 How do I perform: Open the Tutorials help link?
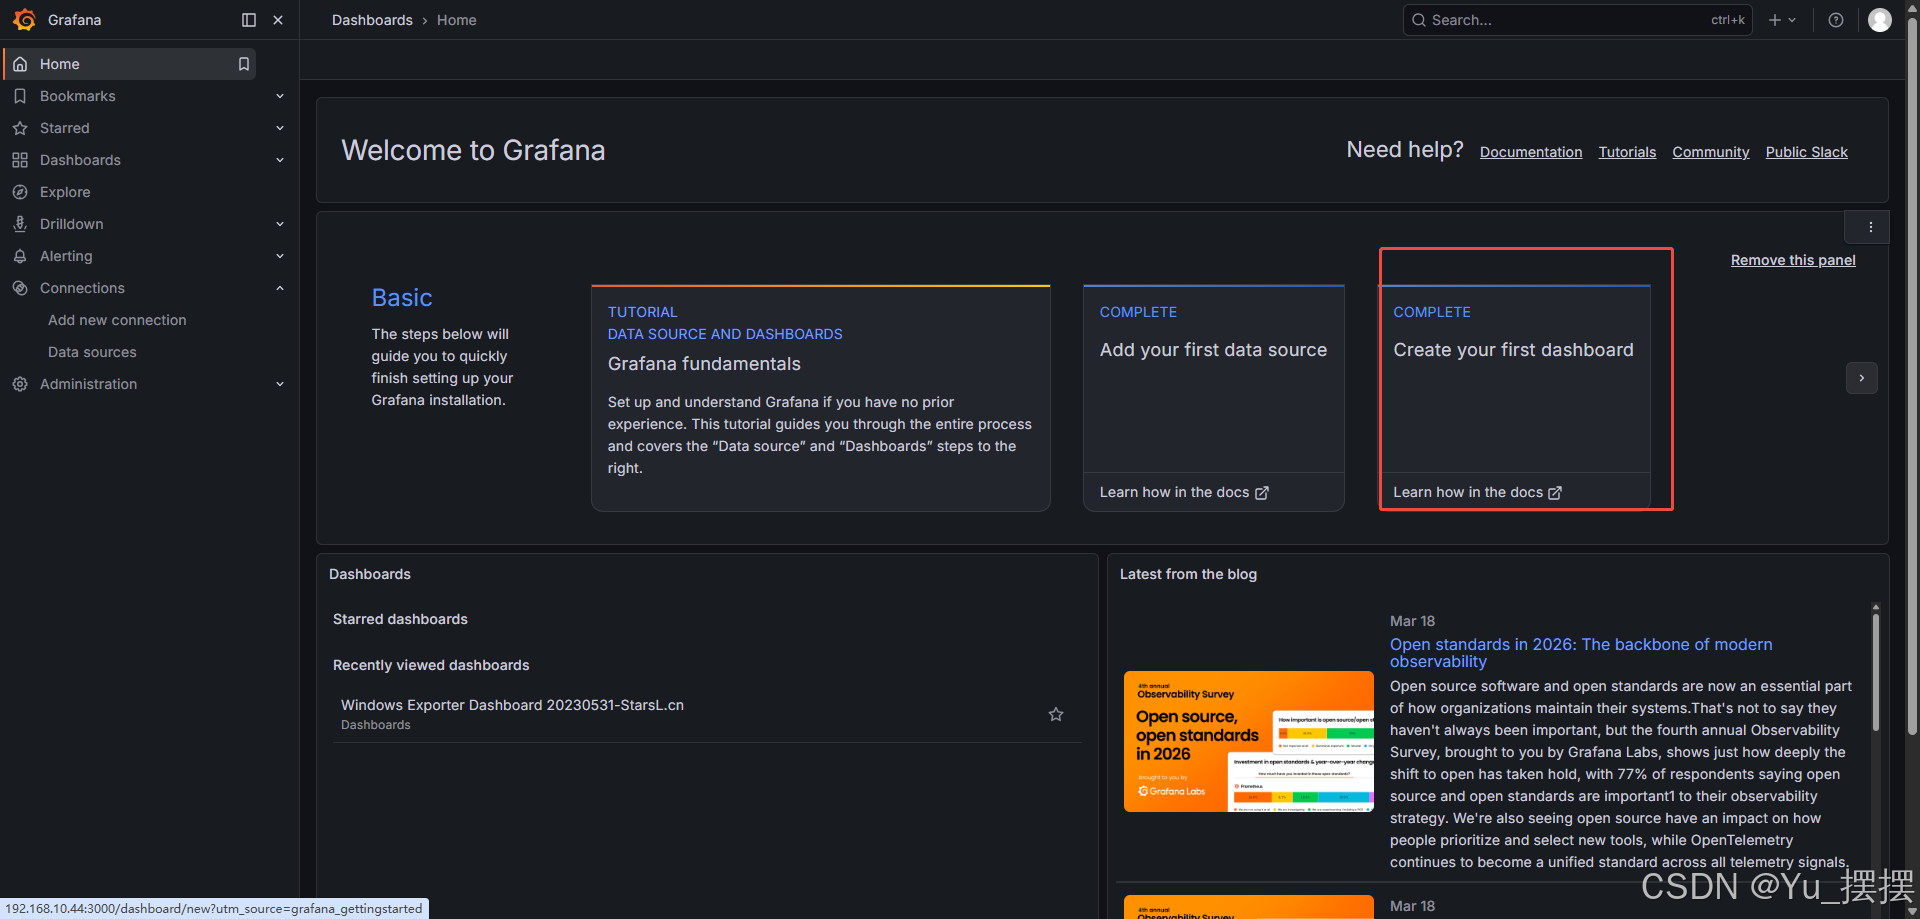[1627, 152]
